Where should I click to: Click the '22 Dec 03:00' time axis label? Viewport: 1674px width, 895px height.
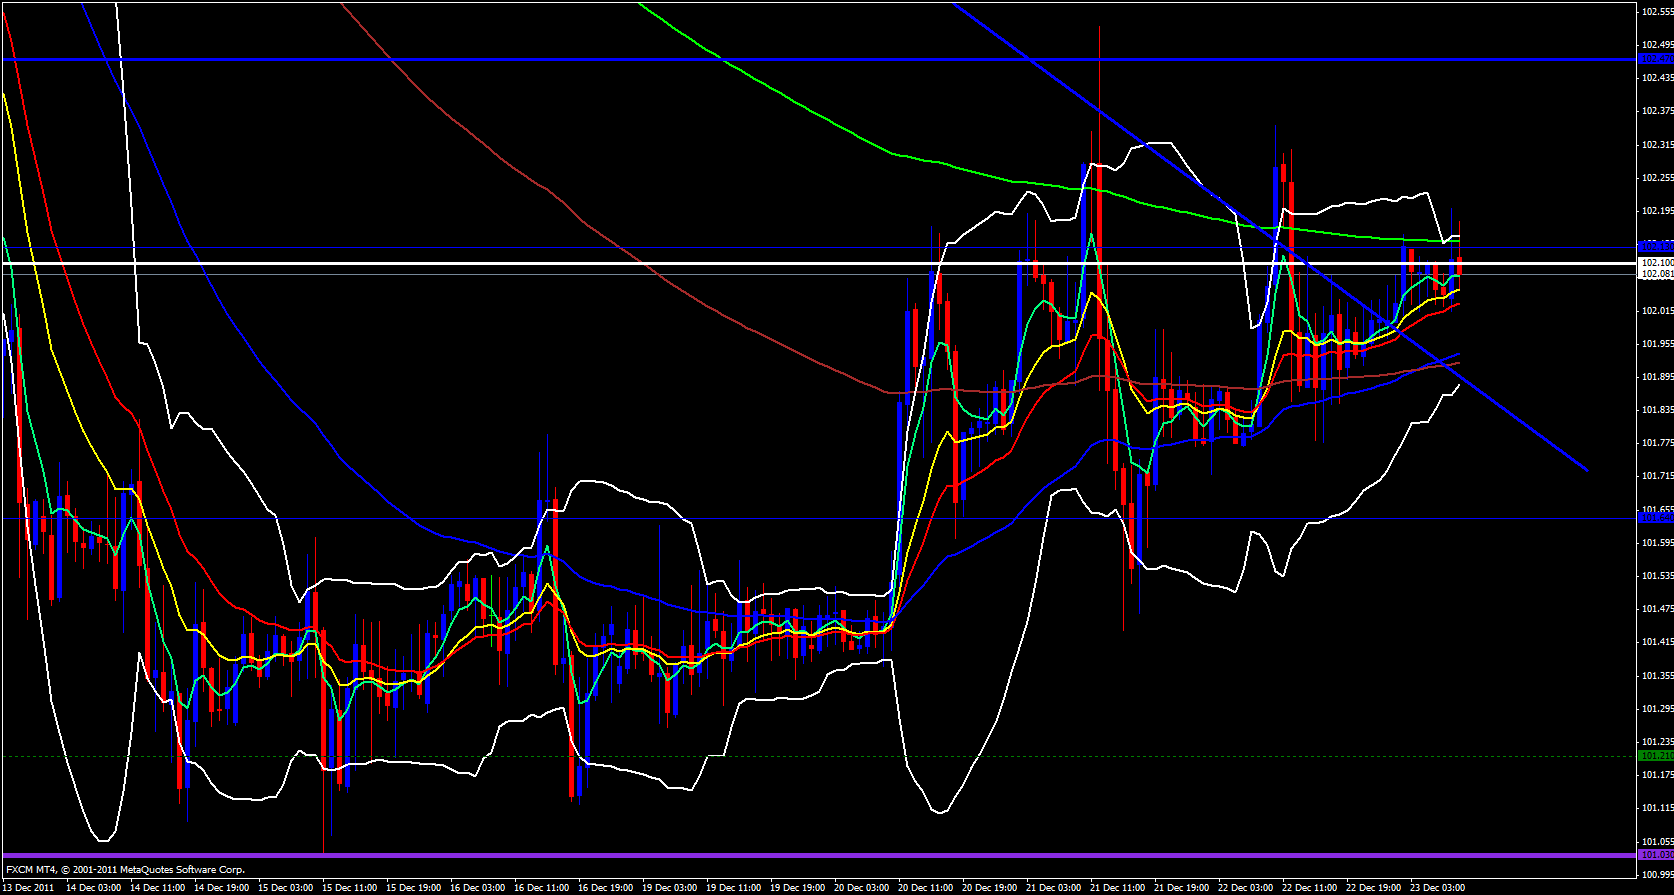click(x=1246, y=888)
